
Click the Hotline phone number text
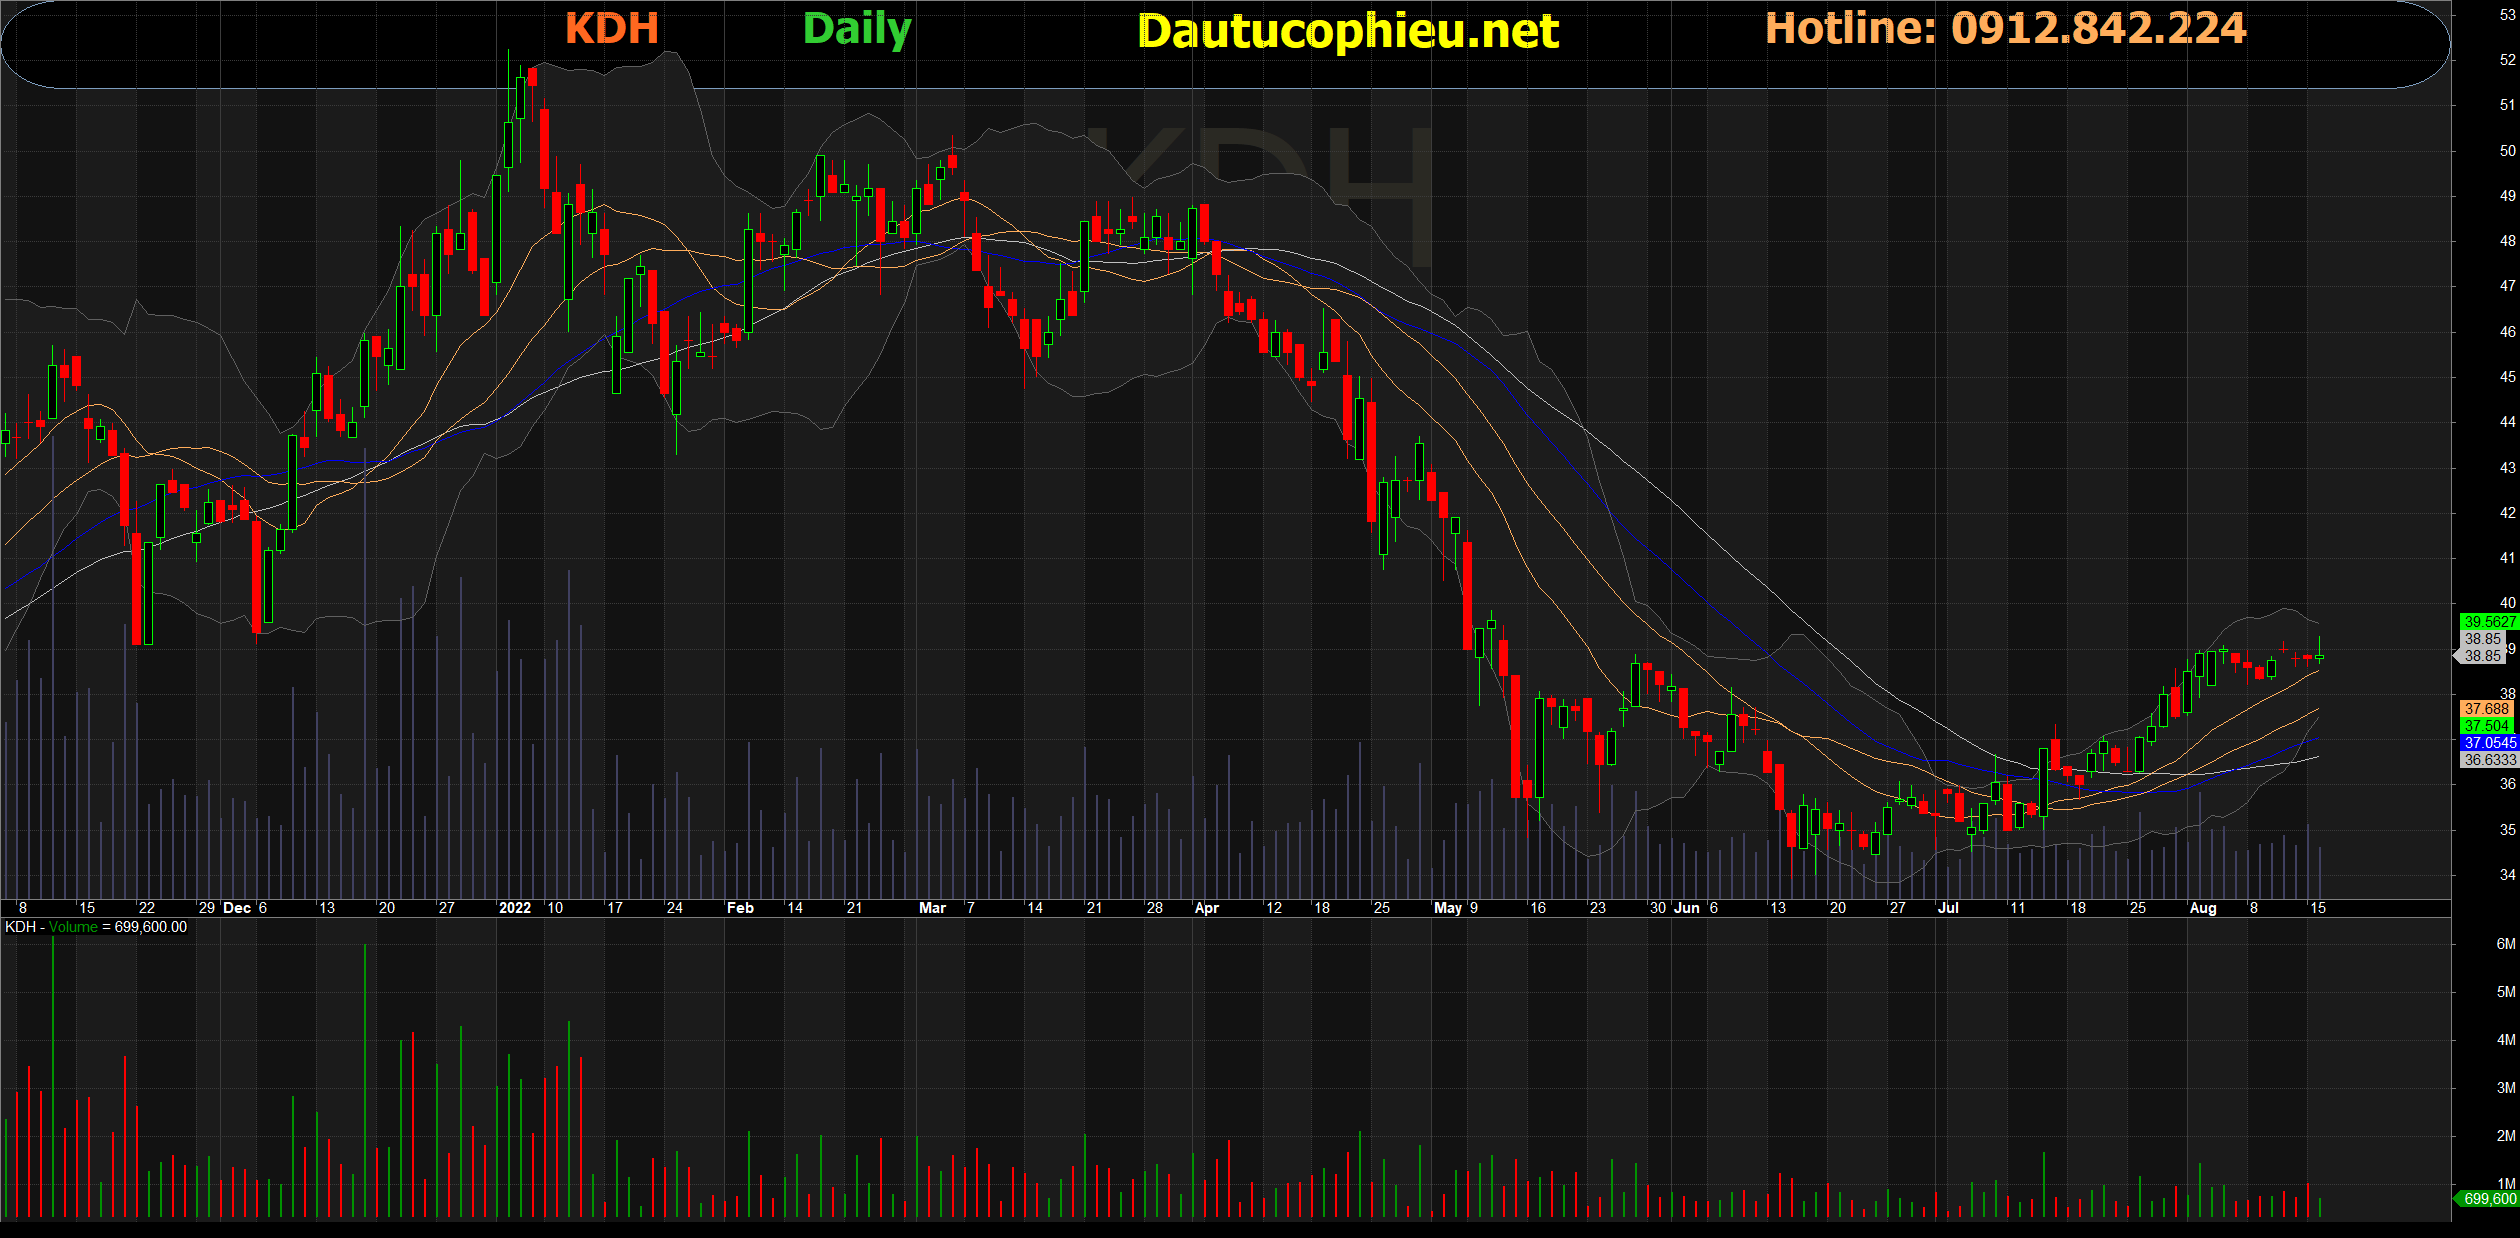click(x=2005, y=28)
